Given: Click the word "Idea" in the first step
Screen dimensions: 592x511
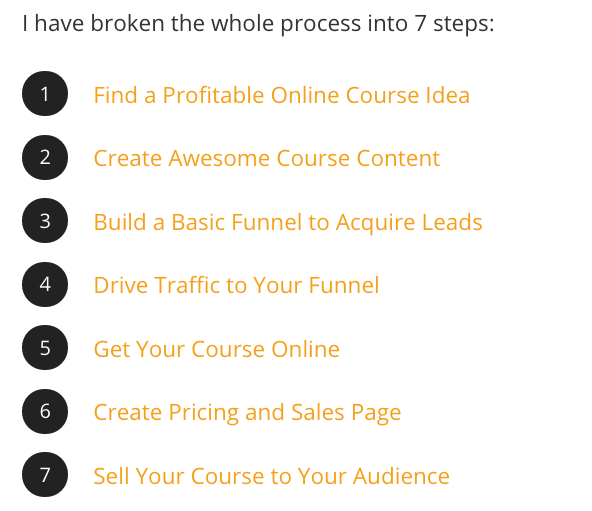Looking at the screenshot, I should click(448, 95).
